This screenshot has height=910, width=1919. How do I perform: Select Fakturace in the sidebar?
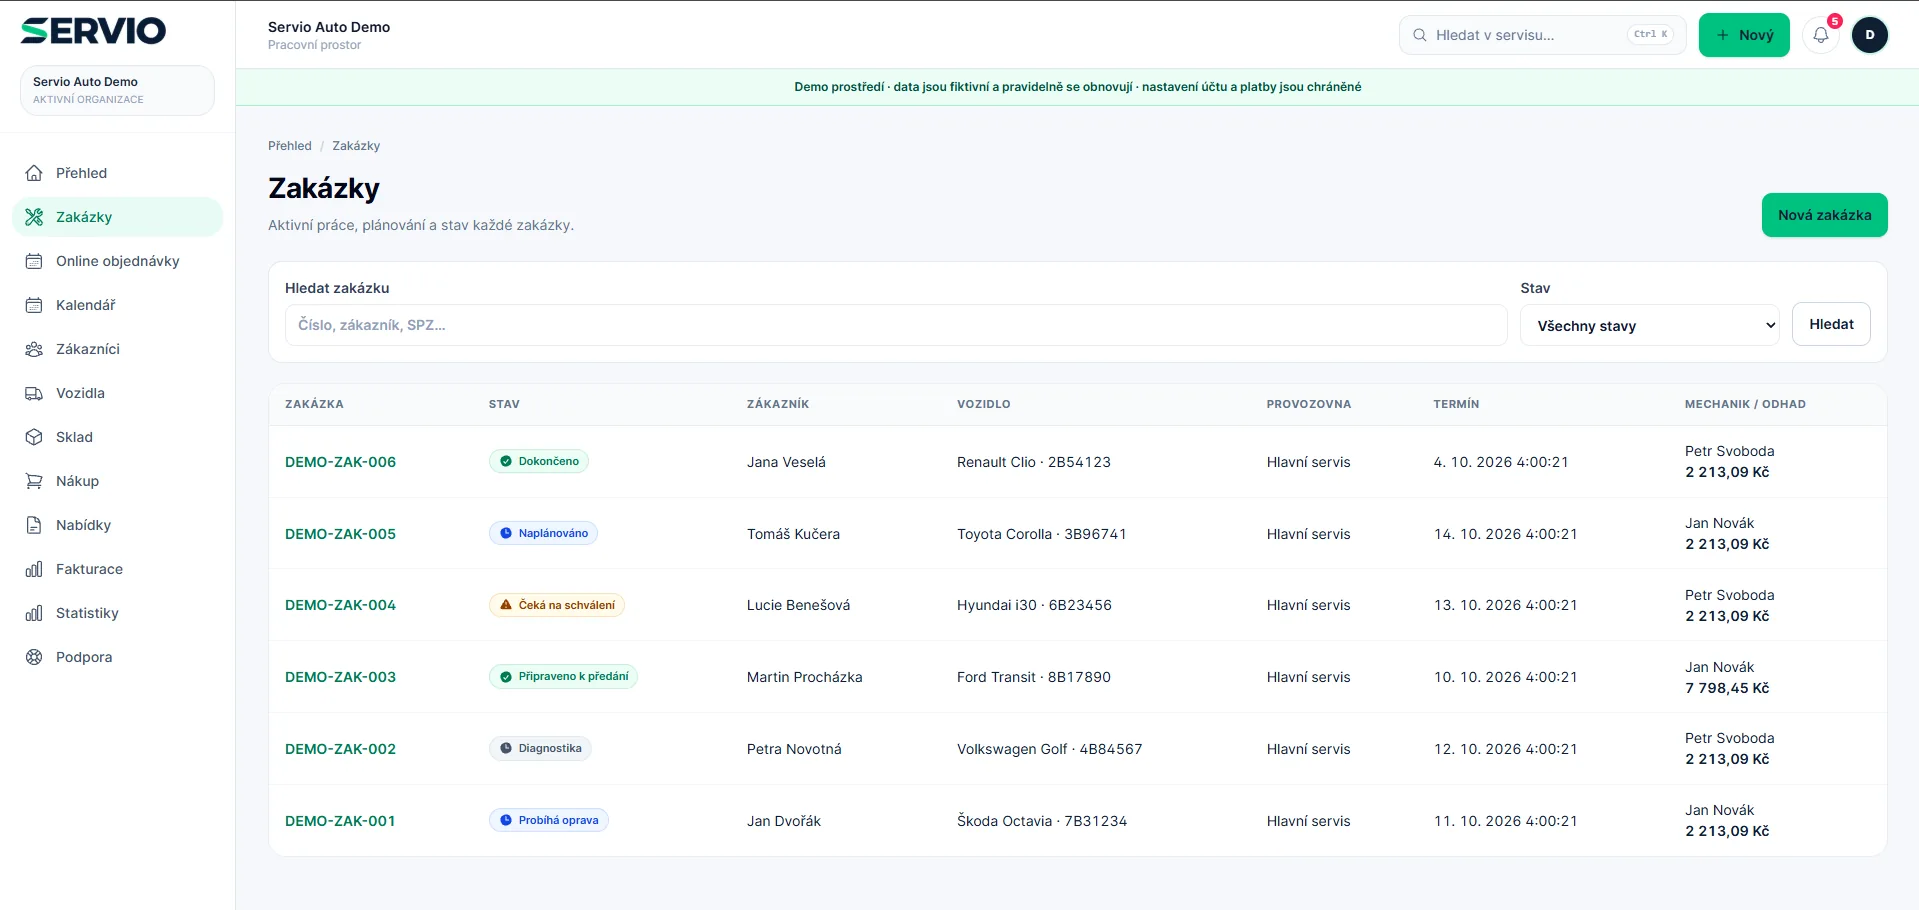click(x=117, y=569)
